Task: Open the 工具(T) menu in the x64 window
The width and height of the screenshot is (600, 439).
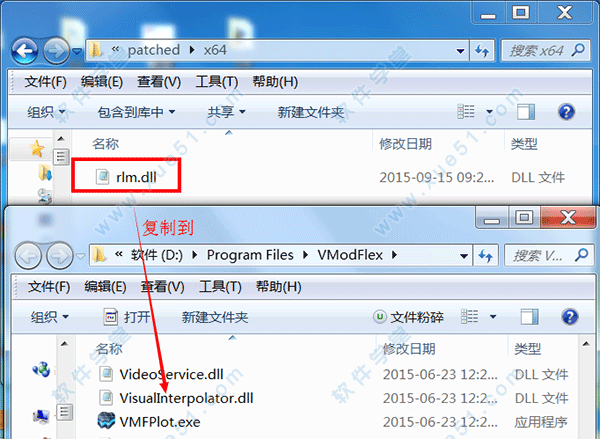Action: tap(217, 82)
